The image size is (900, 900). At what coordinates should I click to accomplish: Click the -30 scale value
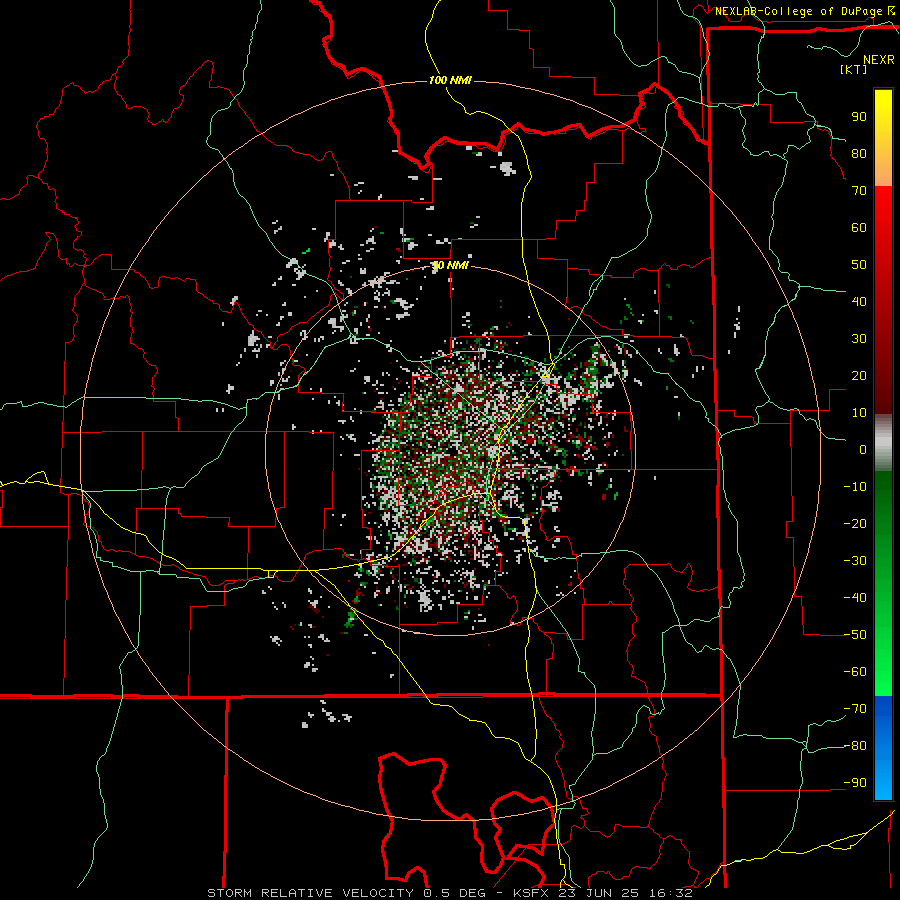click(855, 561)
